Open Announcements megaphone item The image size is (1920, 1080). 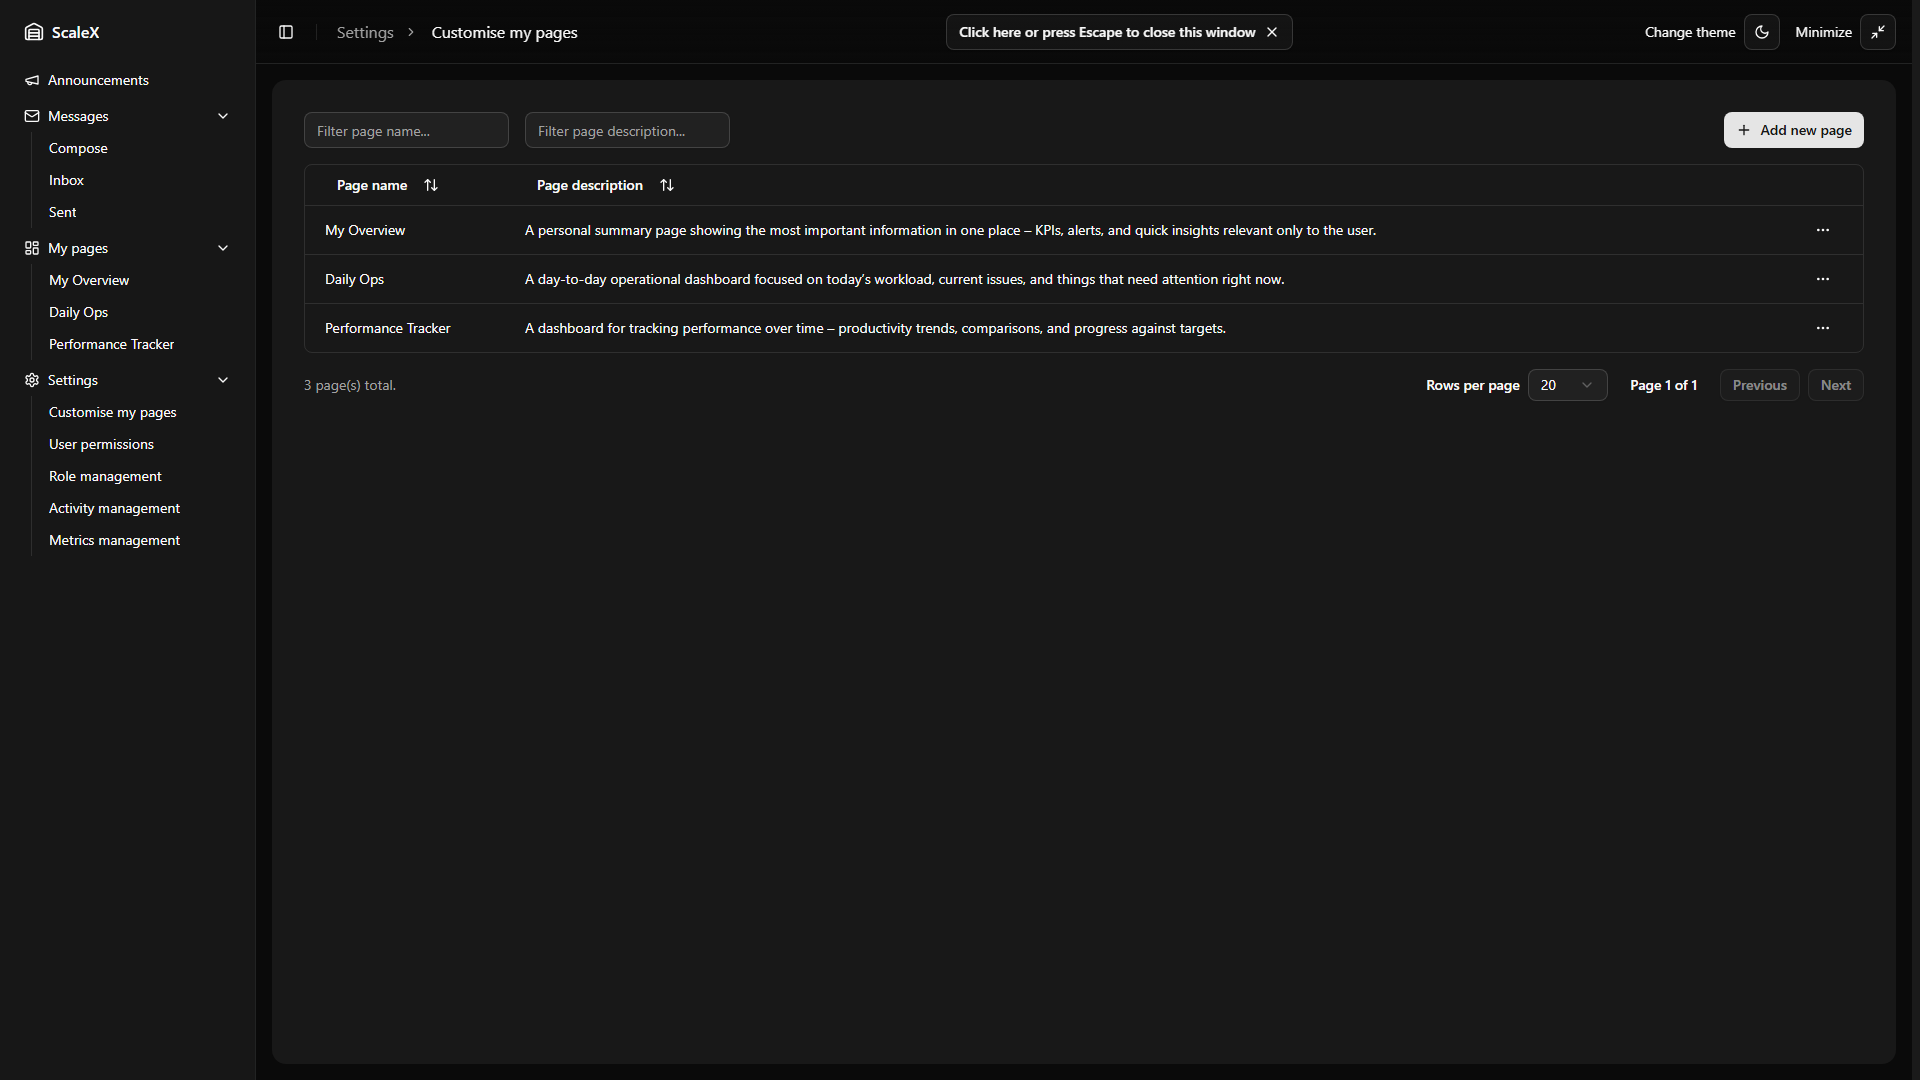pyautogui.click(x=98, y=80)
